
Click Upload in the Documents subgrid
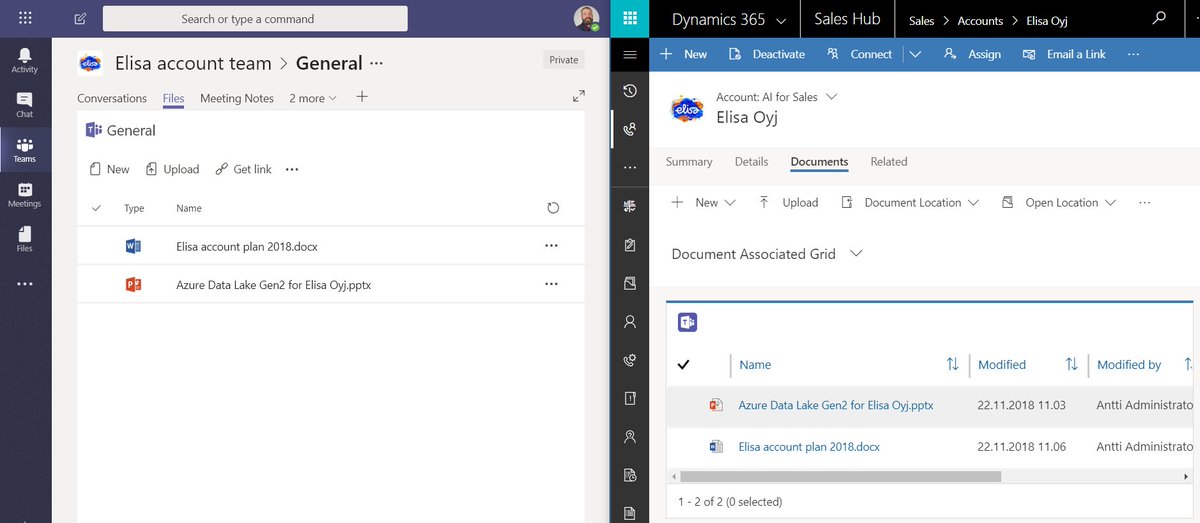(x=788, y=202)
